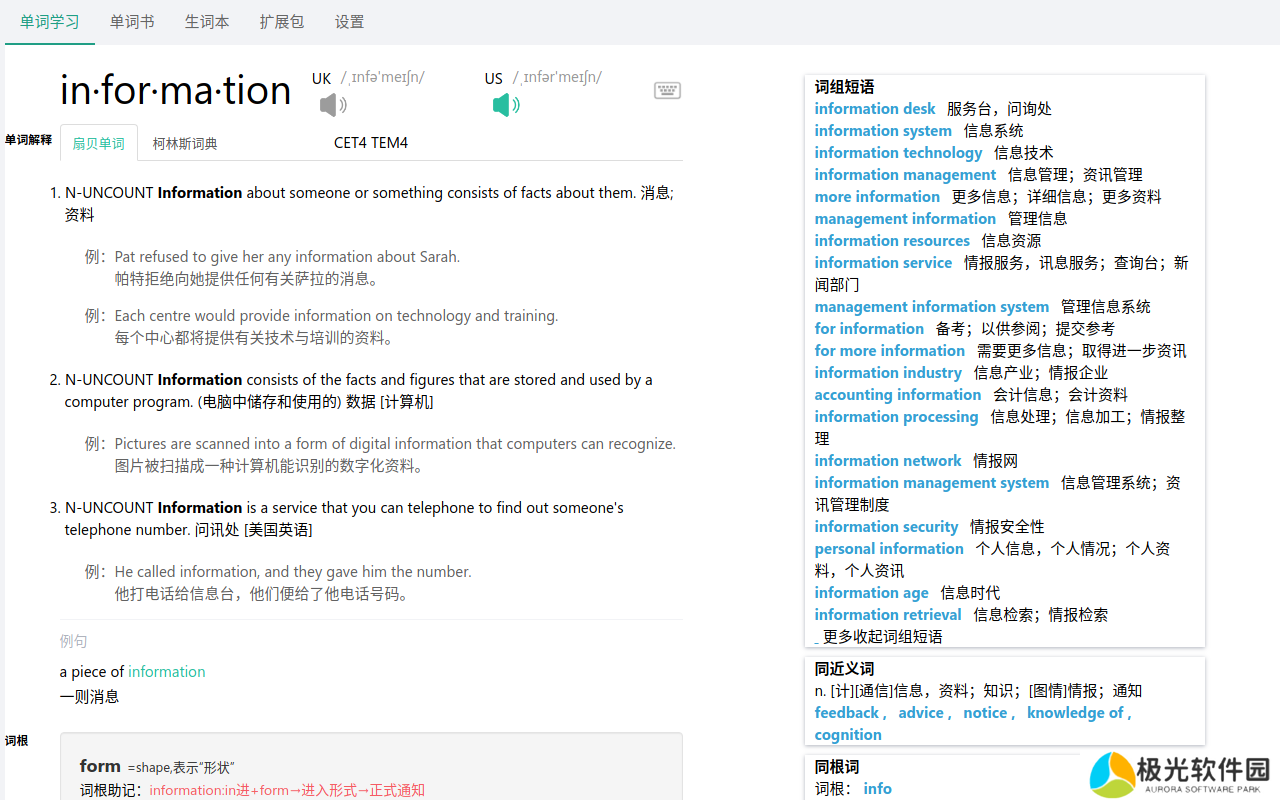
Task: Open the 'information retrieval' phrase link
Action: [887, 615]
